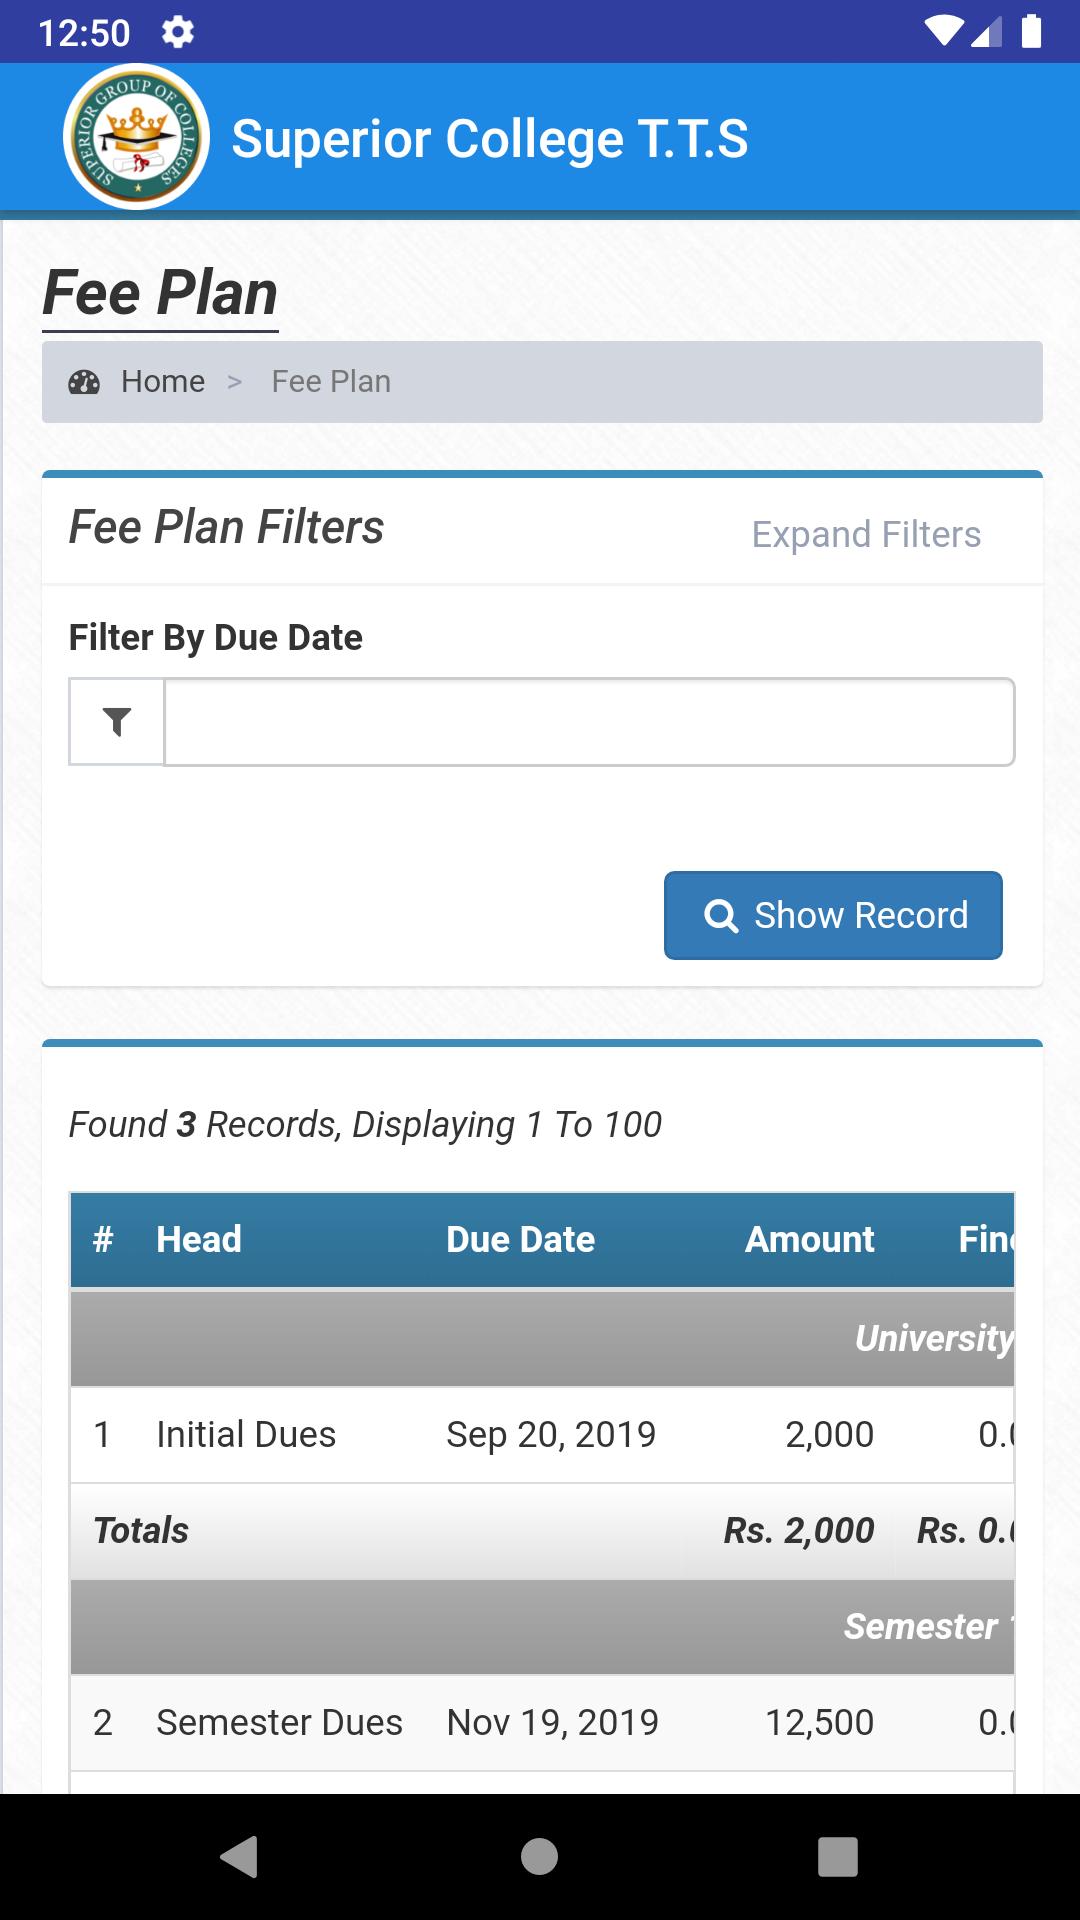Image resolution: width=1080 pixels, height=1920 pixels.
Task: Sort by the Due Date column header
Action: click(520, 1239)
